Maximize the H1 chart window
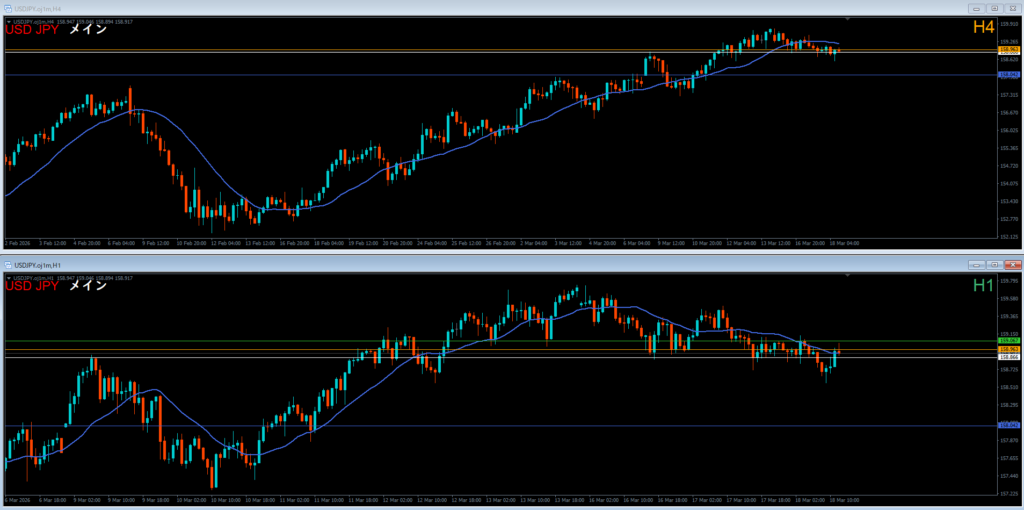 pos(994,264)
